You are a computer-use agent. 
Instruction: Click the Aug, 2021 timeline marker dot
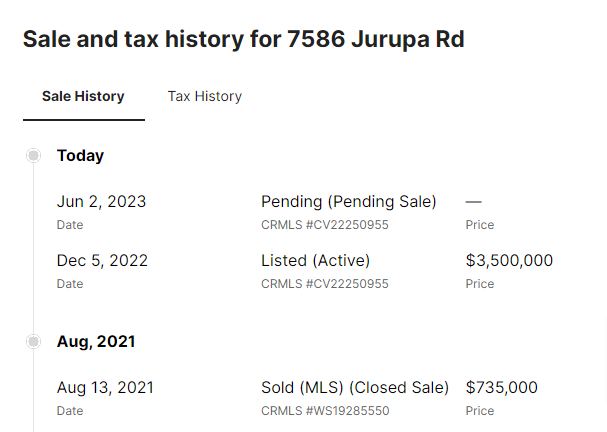point(34,342)
